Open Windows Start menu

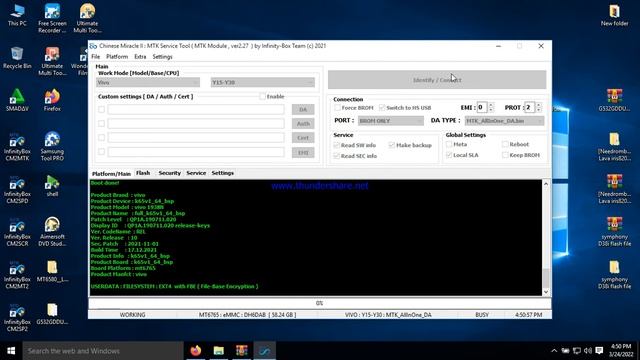click(x=11, y=351)
